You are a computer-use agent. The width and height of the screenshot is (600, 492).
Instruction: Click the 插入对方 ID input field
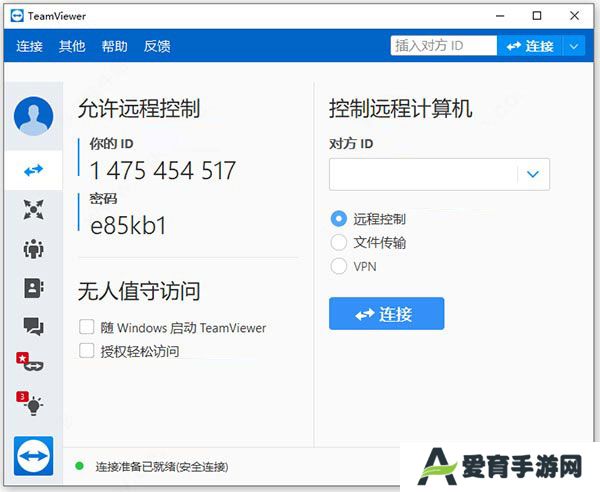coord(443,46)
